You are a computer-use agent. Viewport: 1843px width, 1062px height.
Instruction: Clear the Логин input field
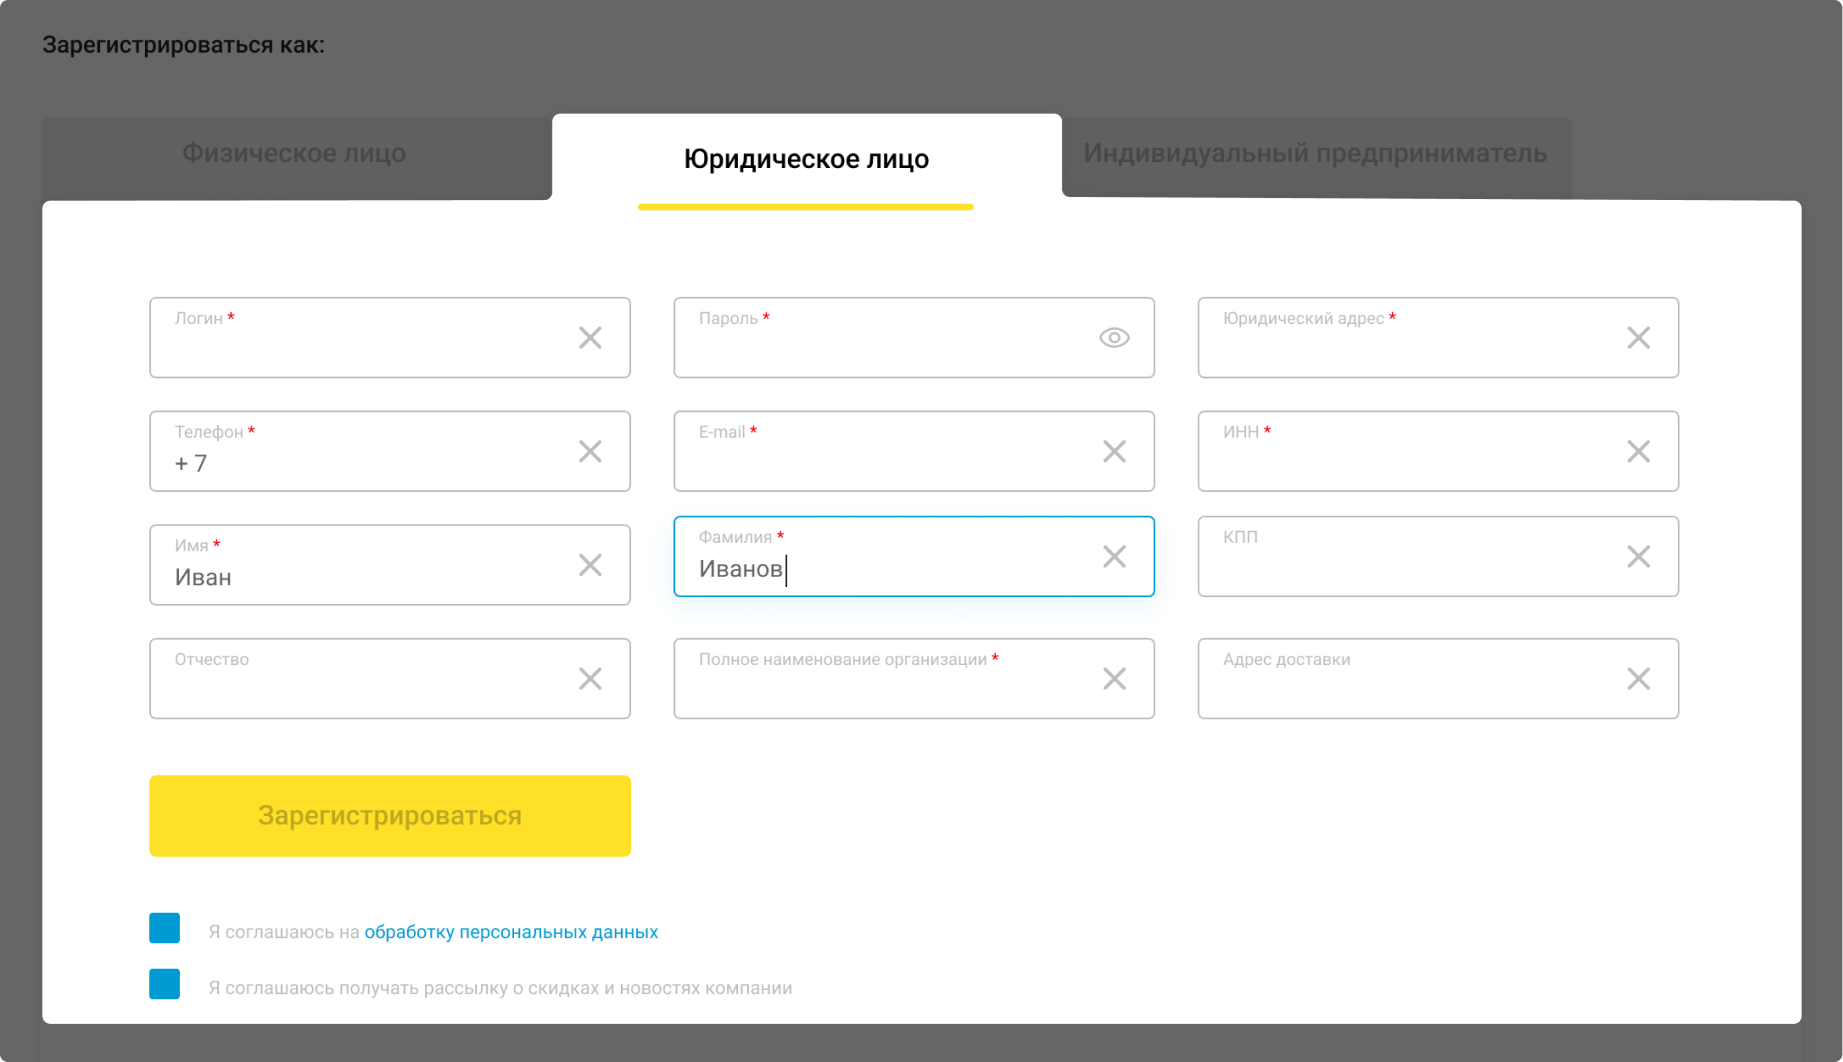(590, 338)
